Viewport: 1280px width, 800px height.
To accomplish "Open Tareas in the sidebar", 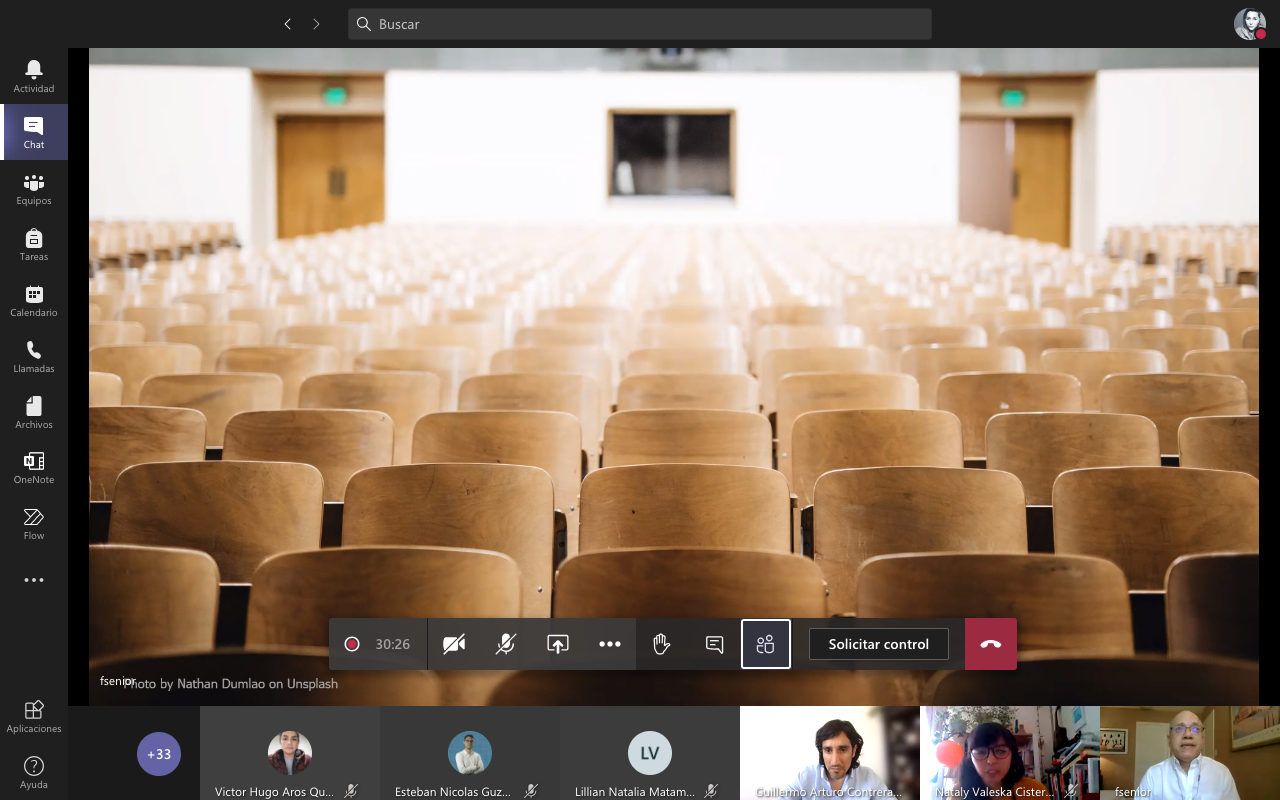I will pyautogui.click(x=34, y=244).
